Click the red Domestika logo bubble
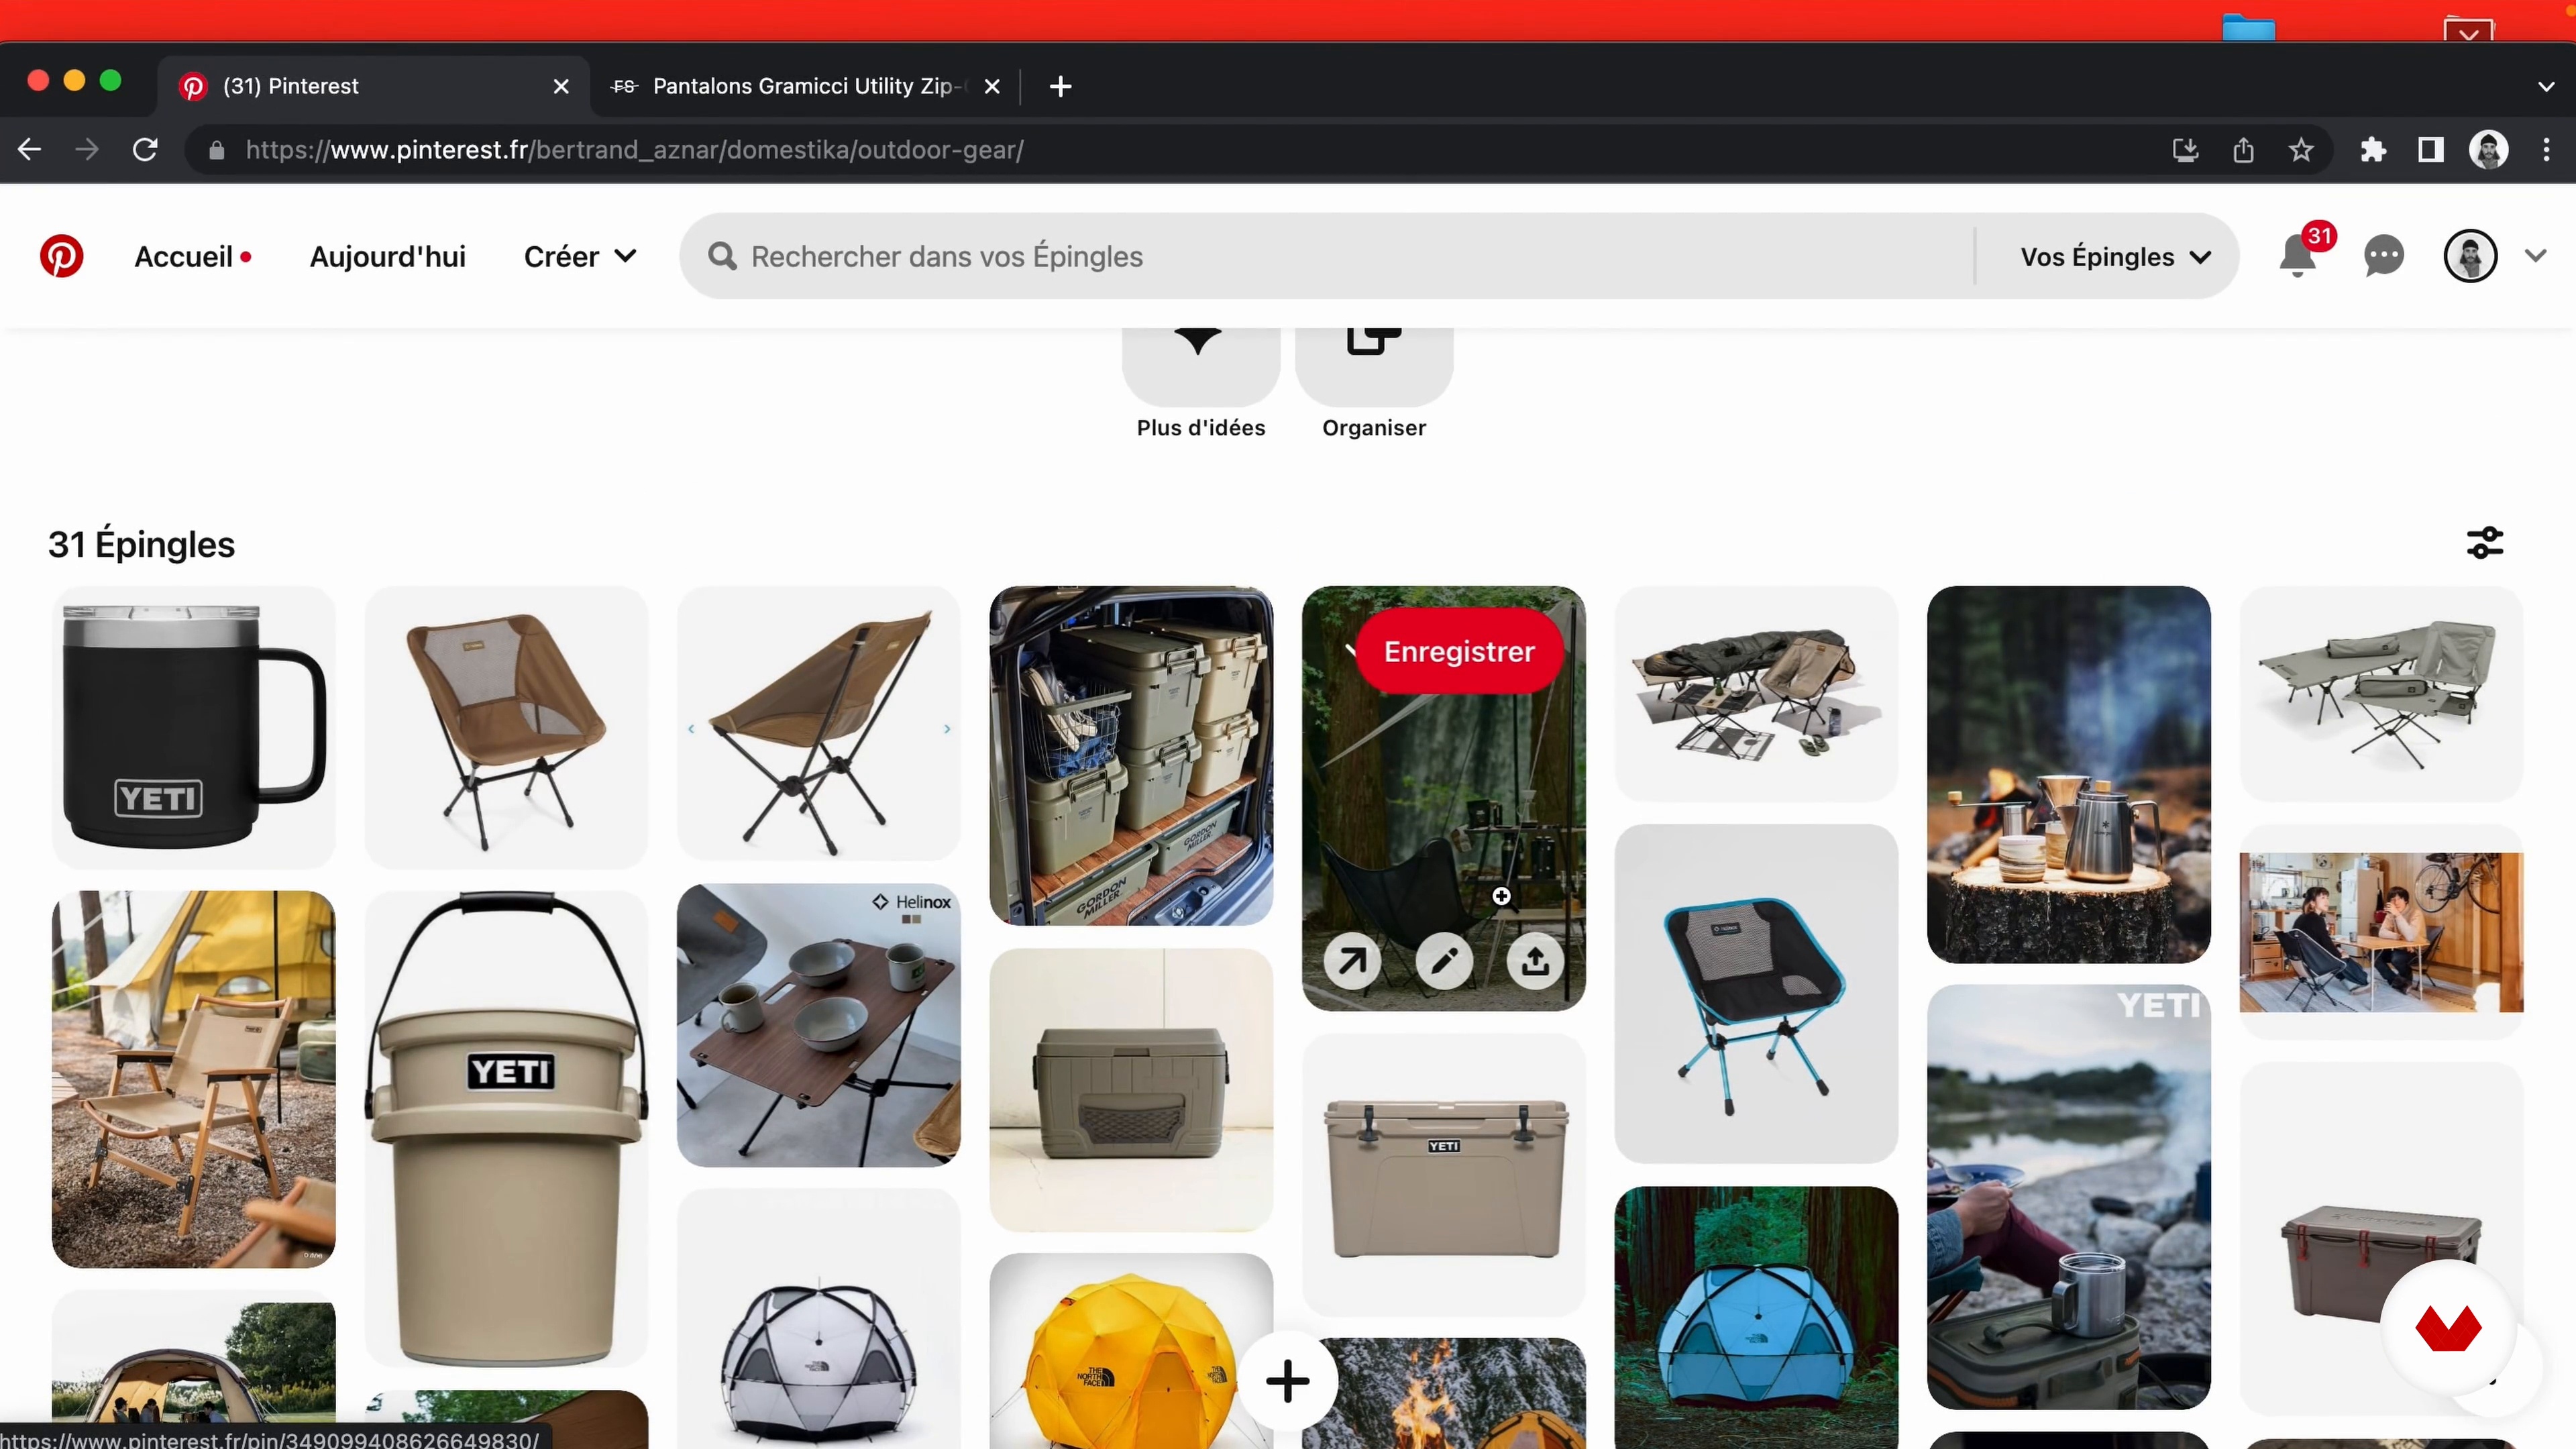This screenshot has width=2576, height=1449. (2447, 1328)
